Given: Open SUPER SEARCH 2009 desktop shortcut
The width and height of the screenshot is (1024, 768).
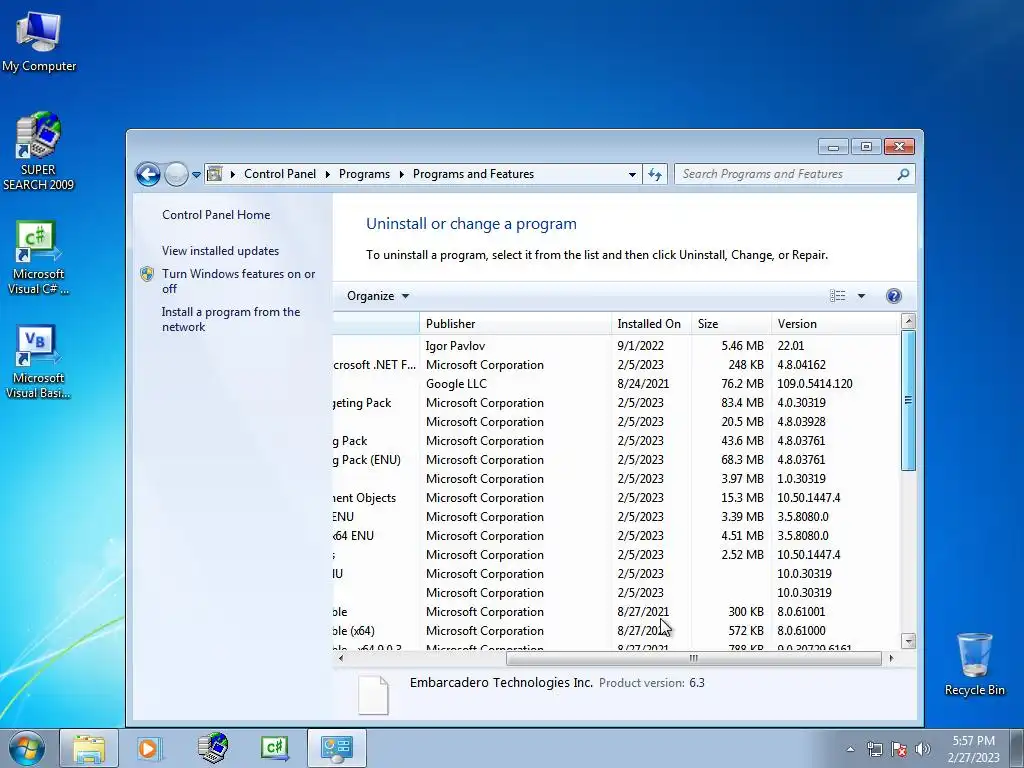Looking at the screenshot, I should (x=38, y=152).
